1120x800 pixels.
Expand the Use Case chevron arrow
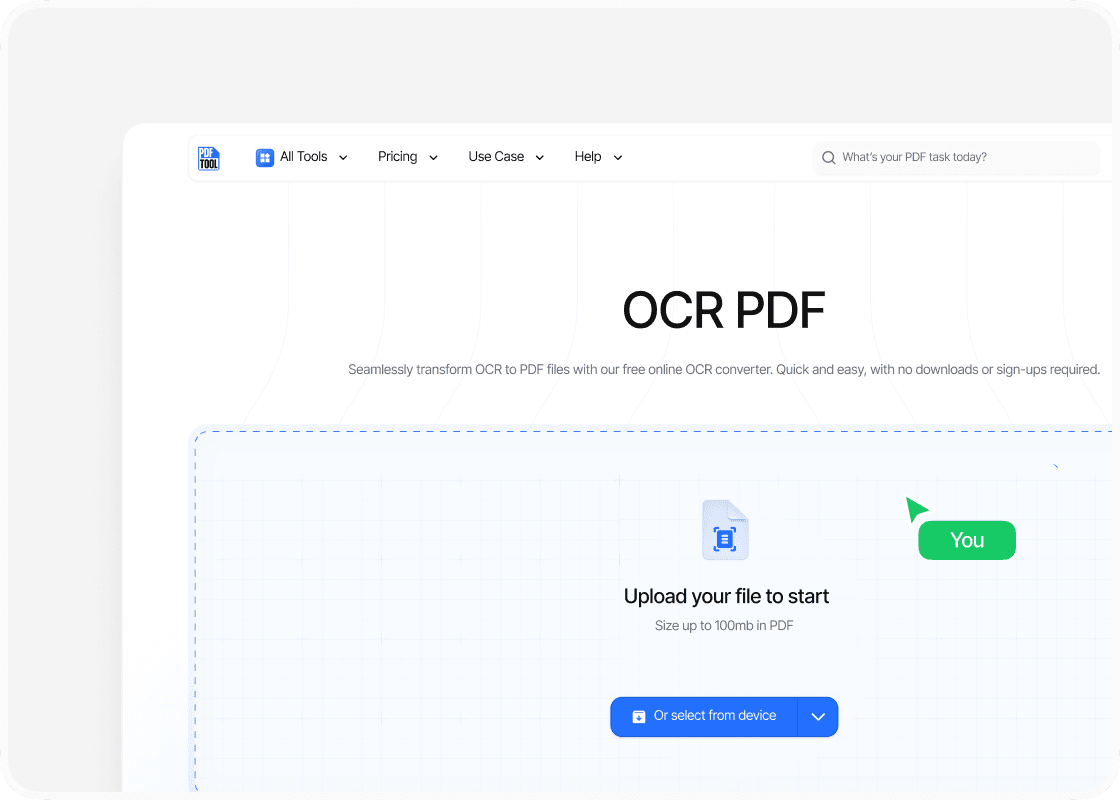[x=540, y=158]
